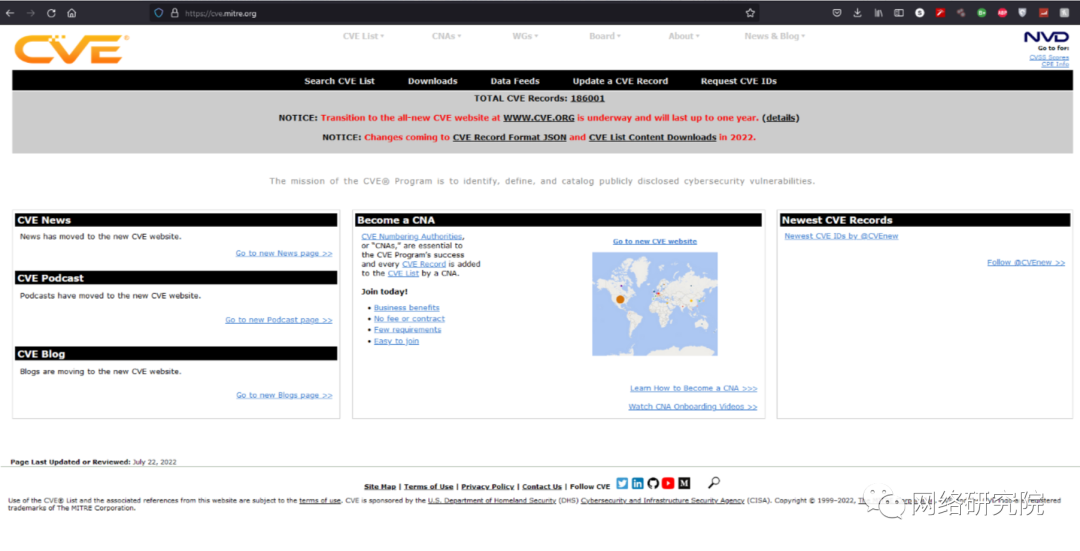The height and width of the screenshot is (551, 1080).
Task: Click the red pickaxe extension icon
Action: [x=940, y=13]
